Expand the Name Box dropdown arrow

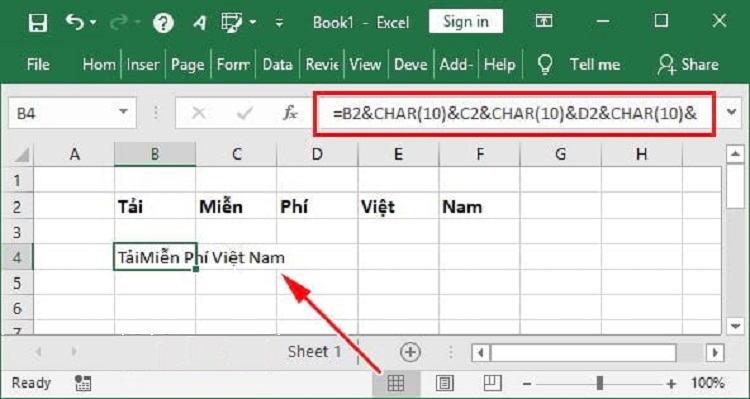124,113
